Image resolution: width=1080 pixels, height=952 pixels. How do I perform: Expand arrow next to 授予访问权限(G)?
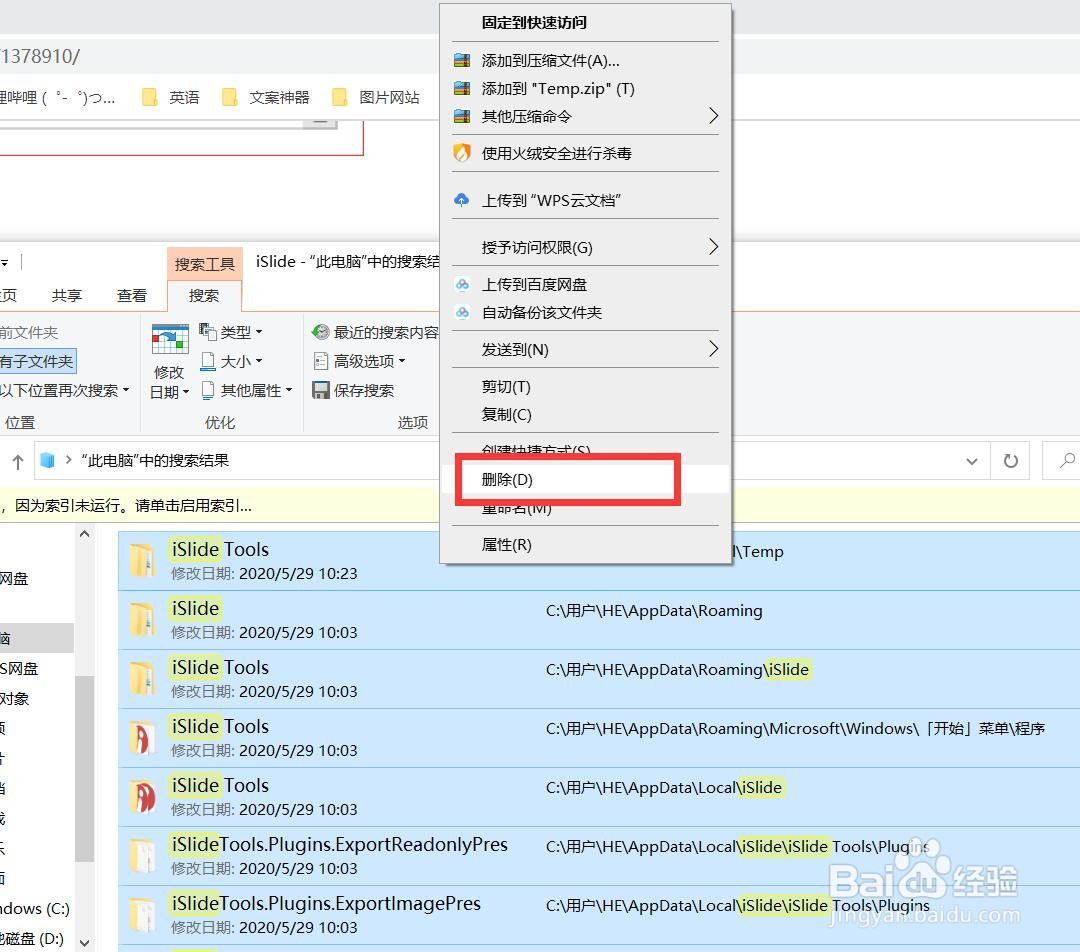pyautogui.click(x=714, y=247)
